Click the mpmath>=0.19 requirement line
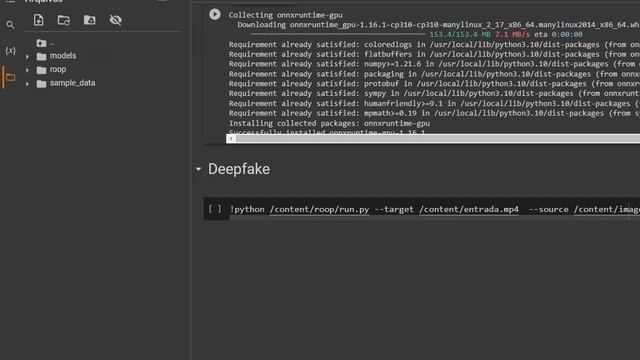 [434, 113]
